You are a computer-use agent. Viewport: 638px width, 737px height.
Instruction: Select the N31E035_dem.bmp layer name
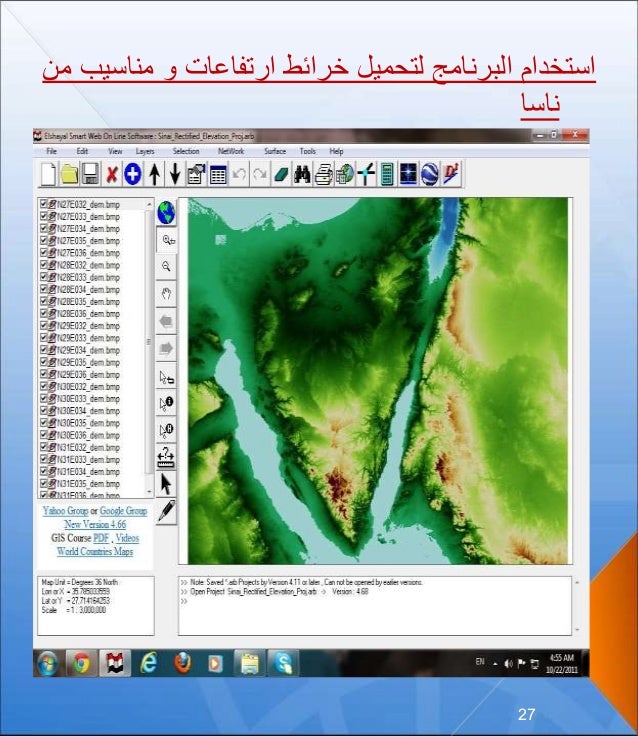(88, 484)
